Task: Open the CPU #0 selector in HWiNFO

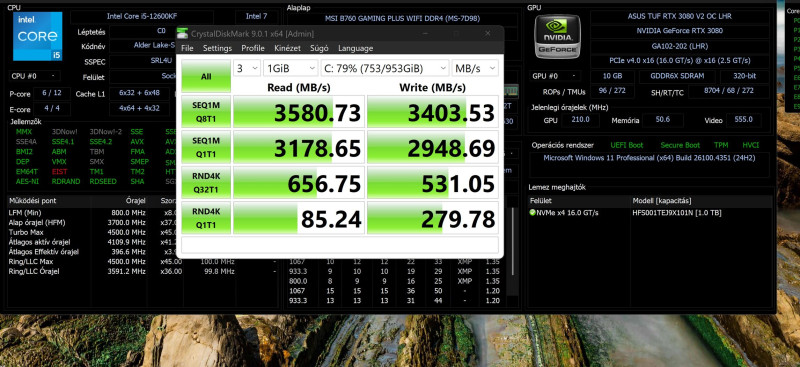Action: click(x=35, y=76)
